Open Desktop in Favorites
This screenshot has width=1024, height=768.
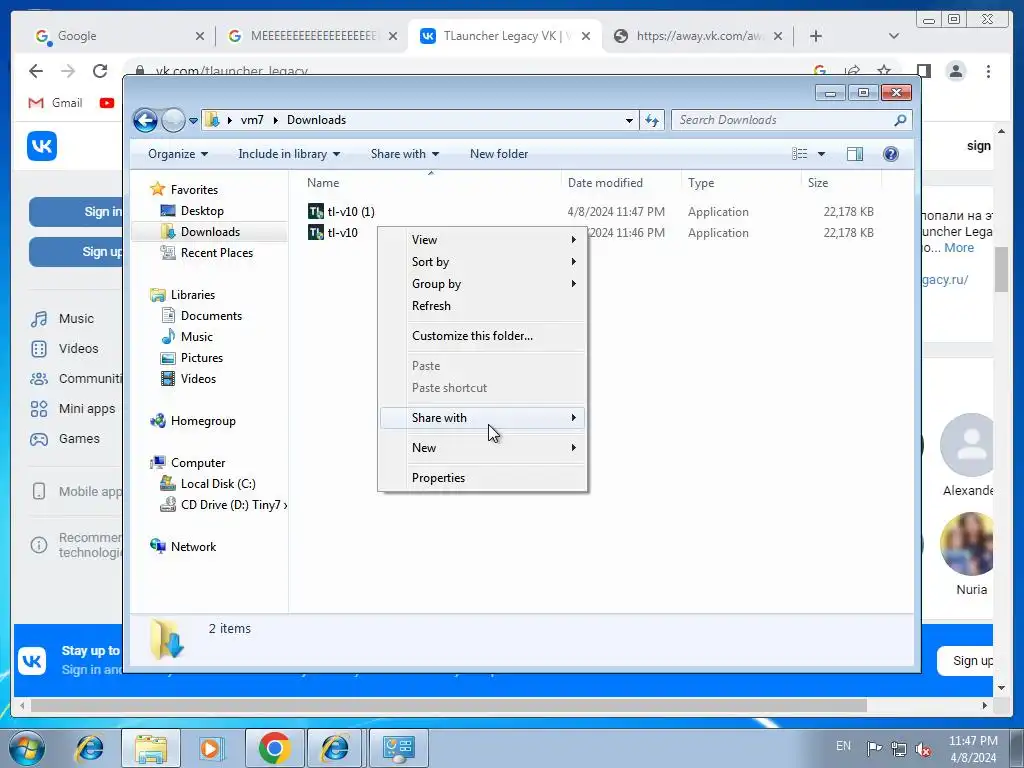[x=192, y=211]
